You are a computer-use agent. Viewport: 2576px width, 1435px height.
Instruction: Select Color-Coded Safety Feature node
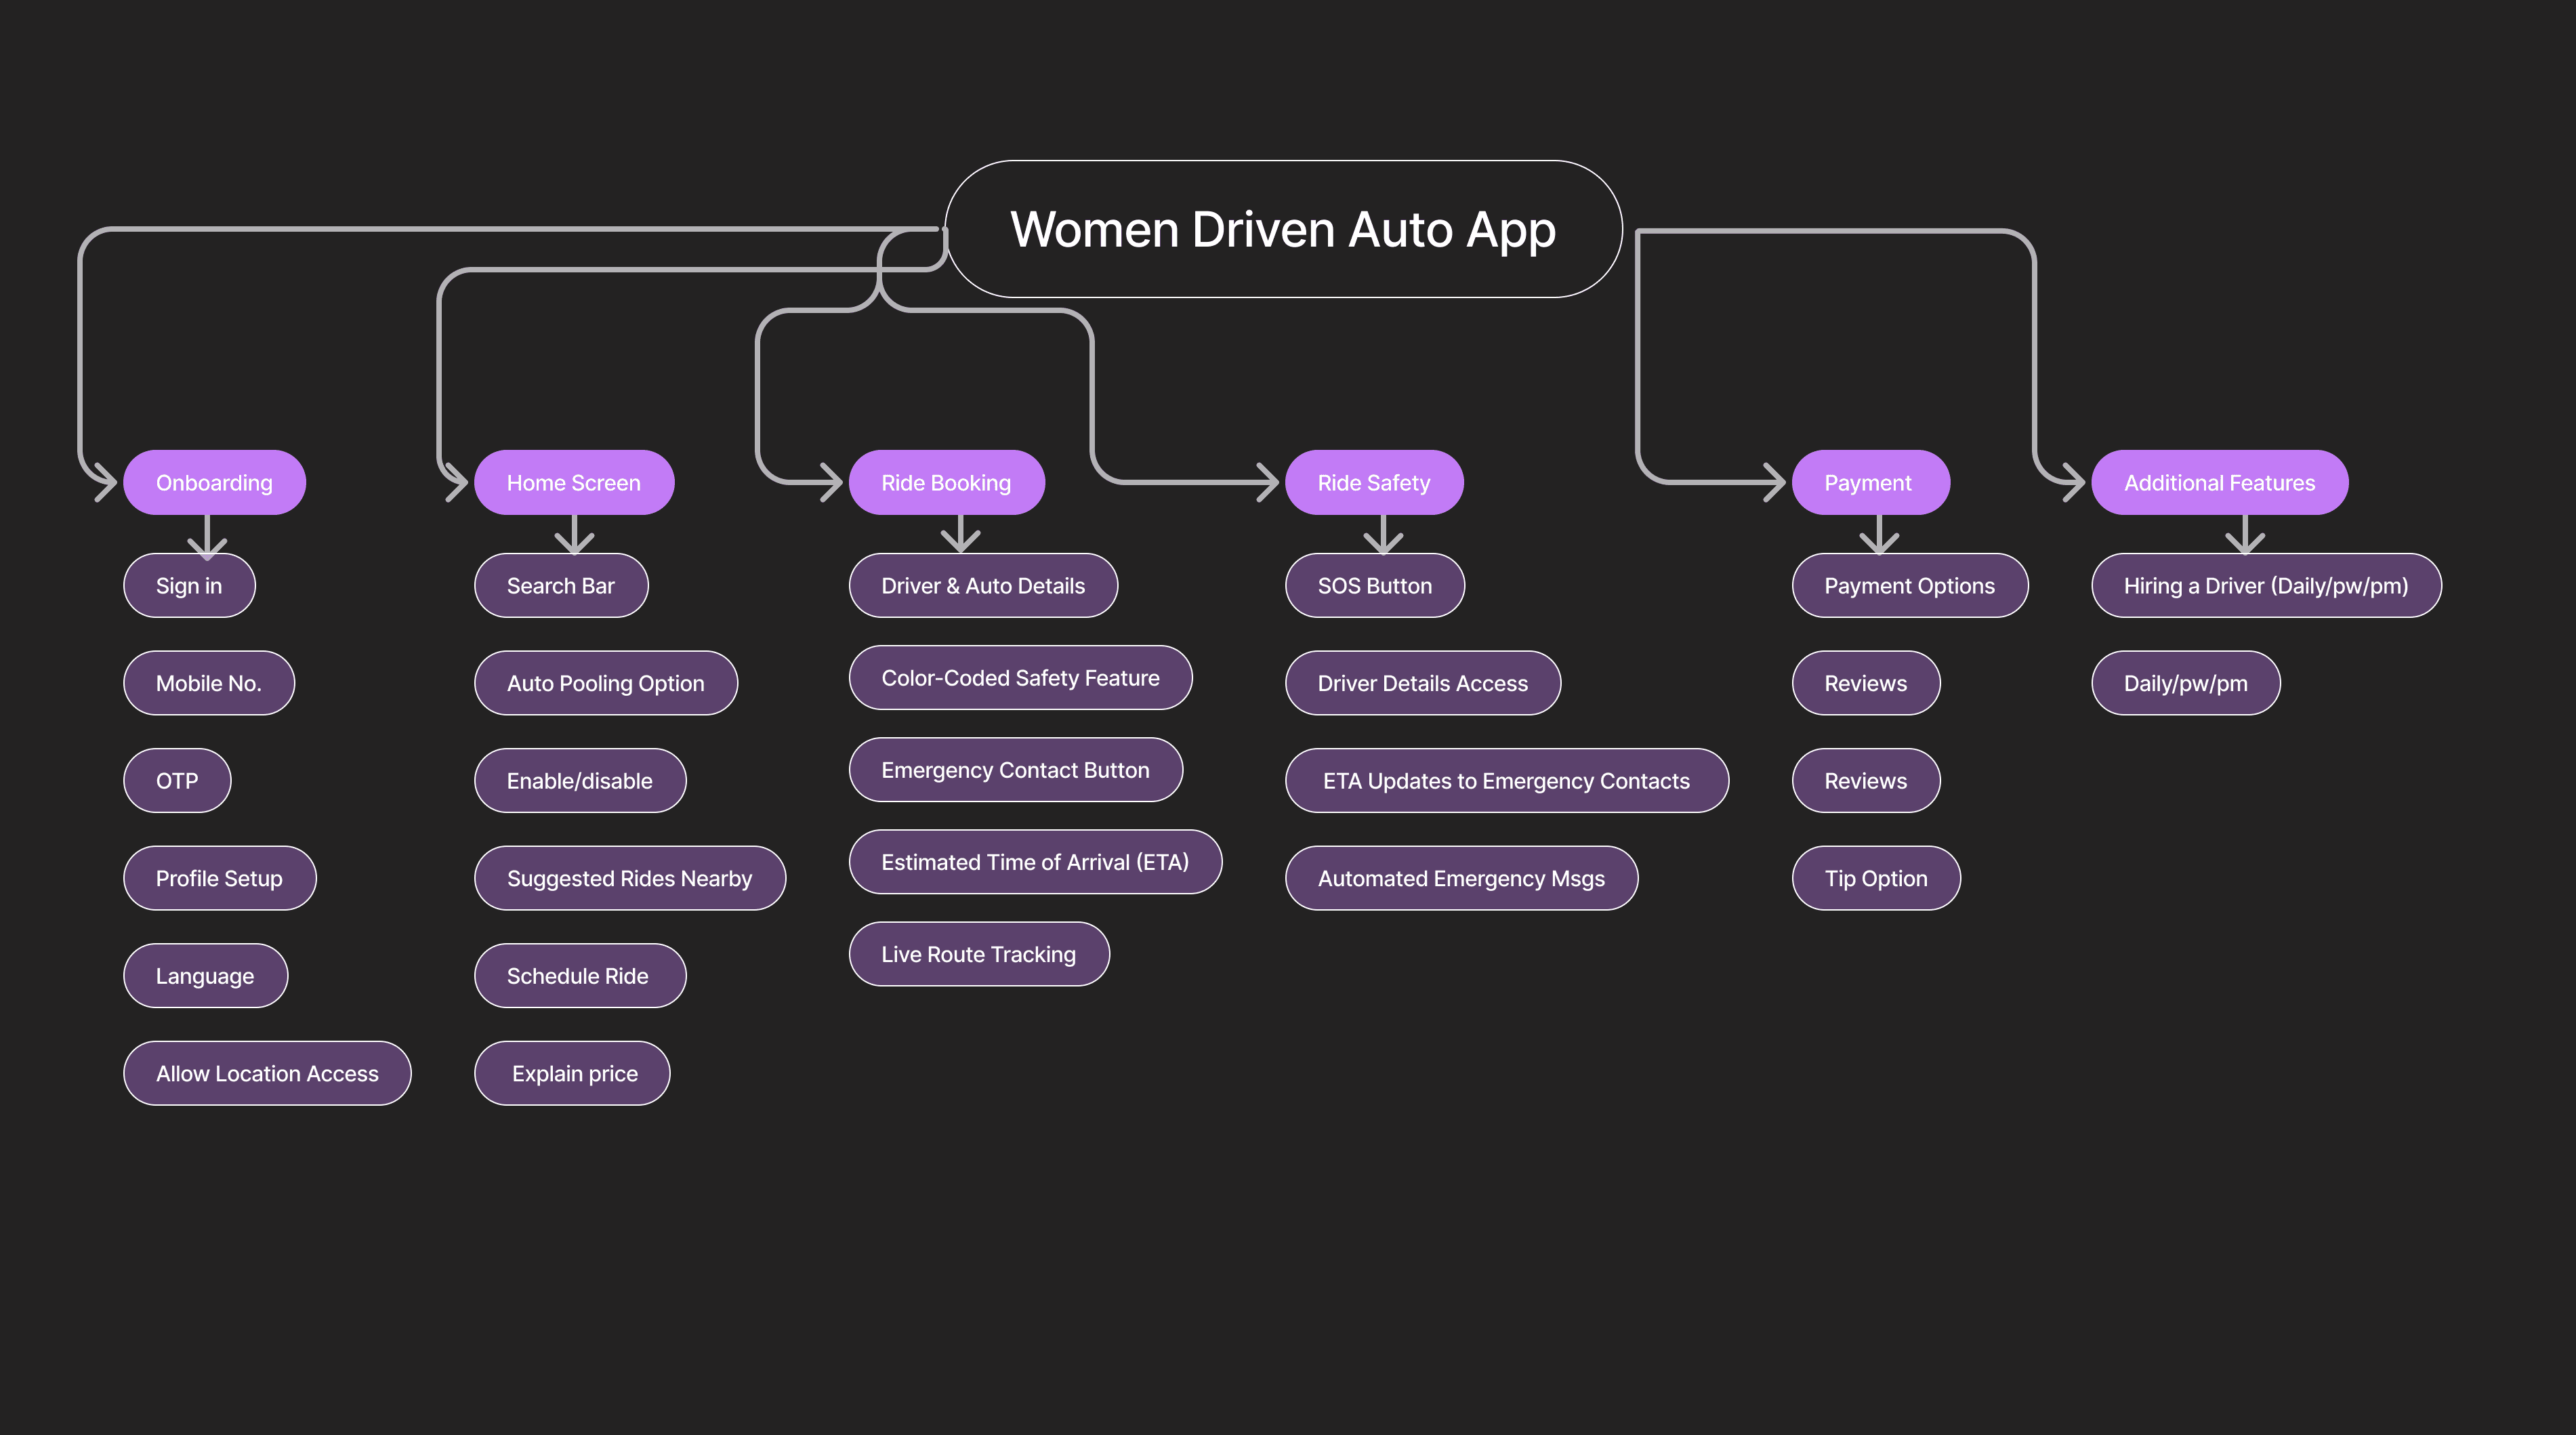pyautogui.click(x=1020, y=678)
